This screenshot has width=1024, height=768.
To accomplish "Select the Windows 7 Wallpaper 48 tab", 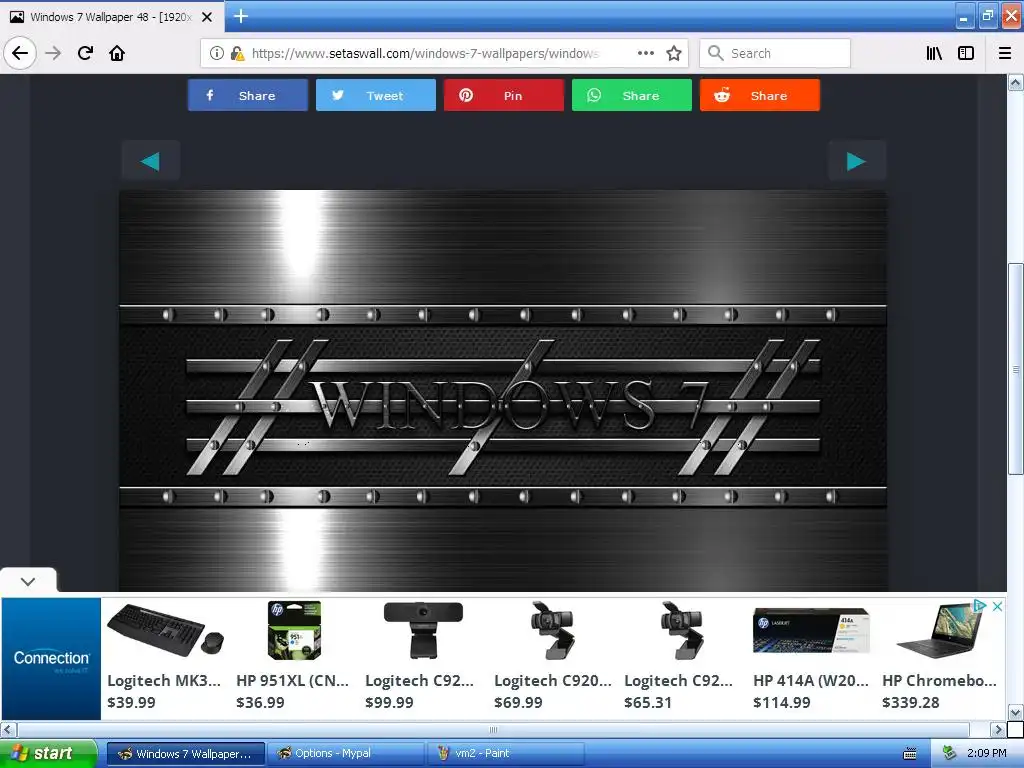I will pos(112,17).
